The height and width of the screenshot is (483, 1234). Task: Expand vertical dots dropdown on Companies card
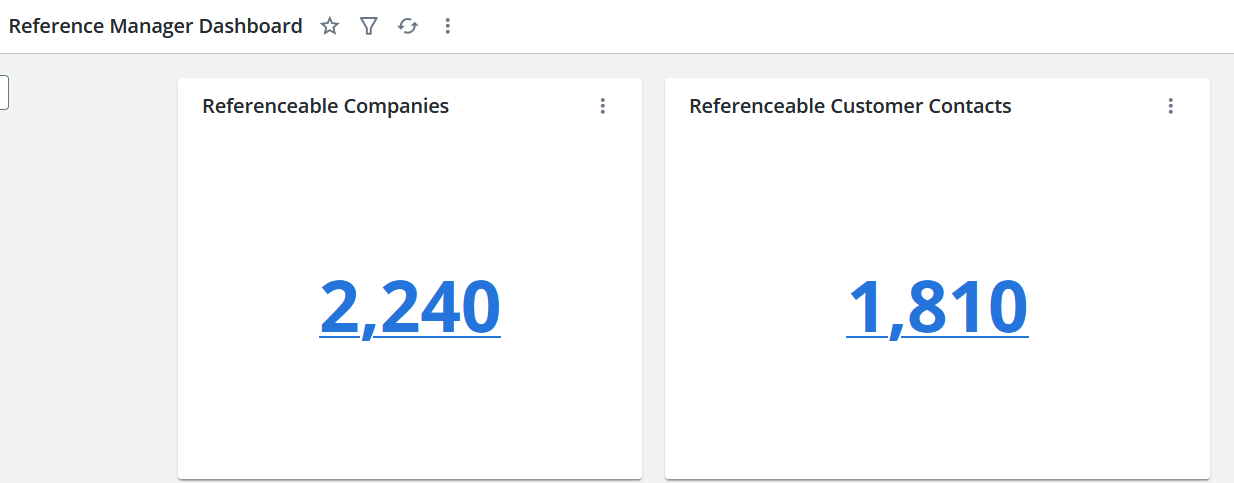click(x=603, y=106)
